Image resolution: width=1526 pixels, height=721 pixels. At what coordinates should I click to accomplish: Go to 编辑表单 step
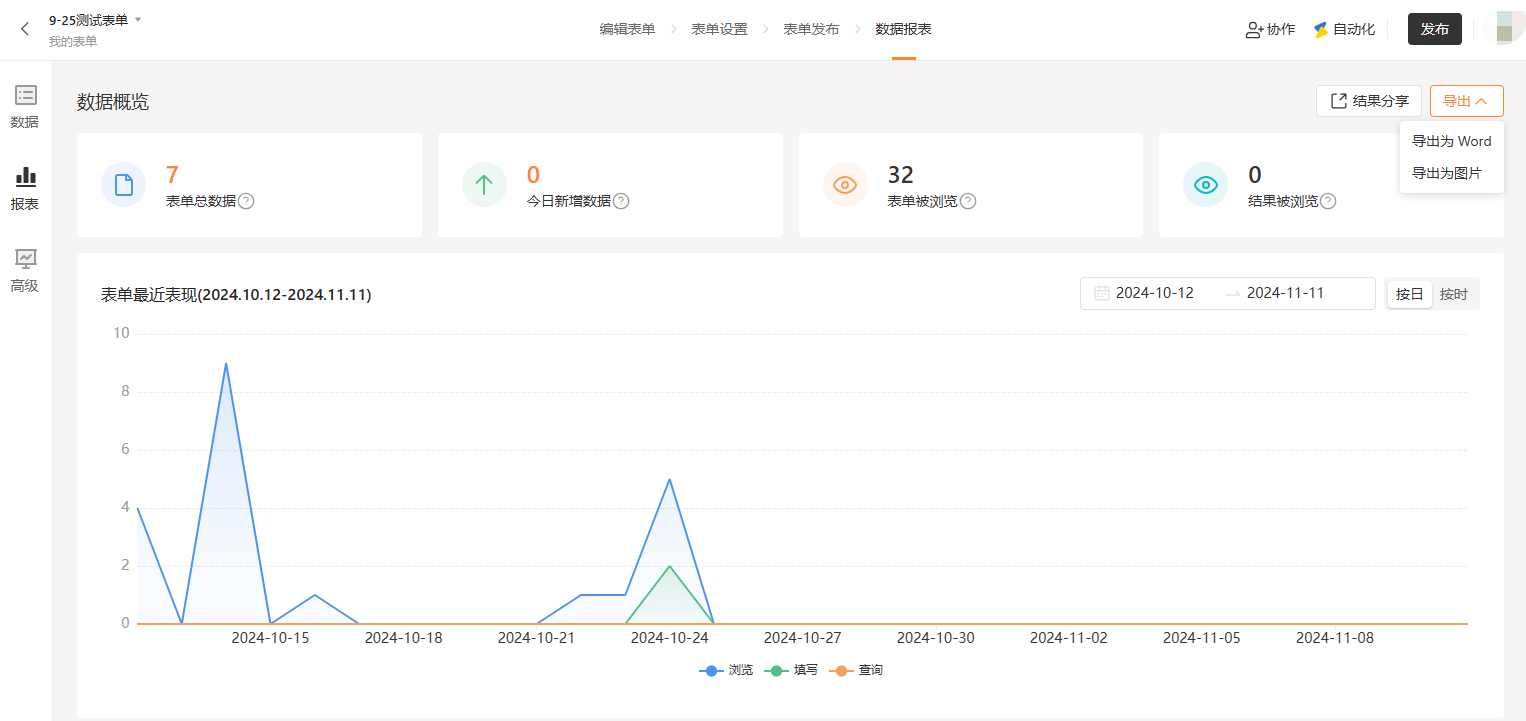coord(627,29)
